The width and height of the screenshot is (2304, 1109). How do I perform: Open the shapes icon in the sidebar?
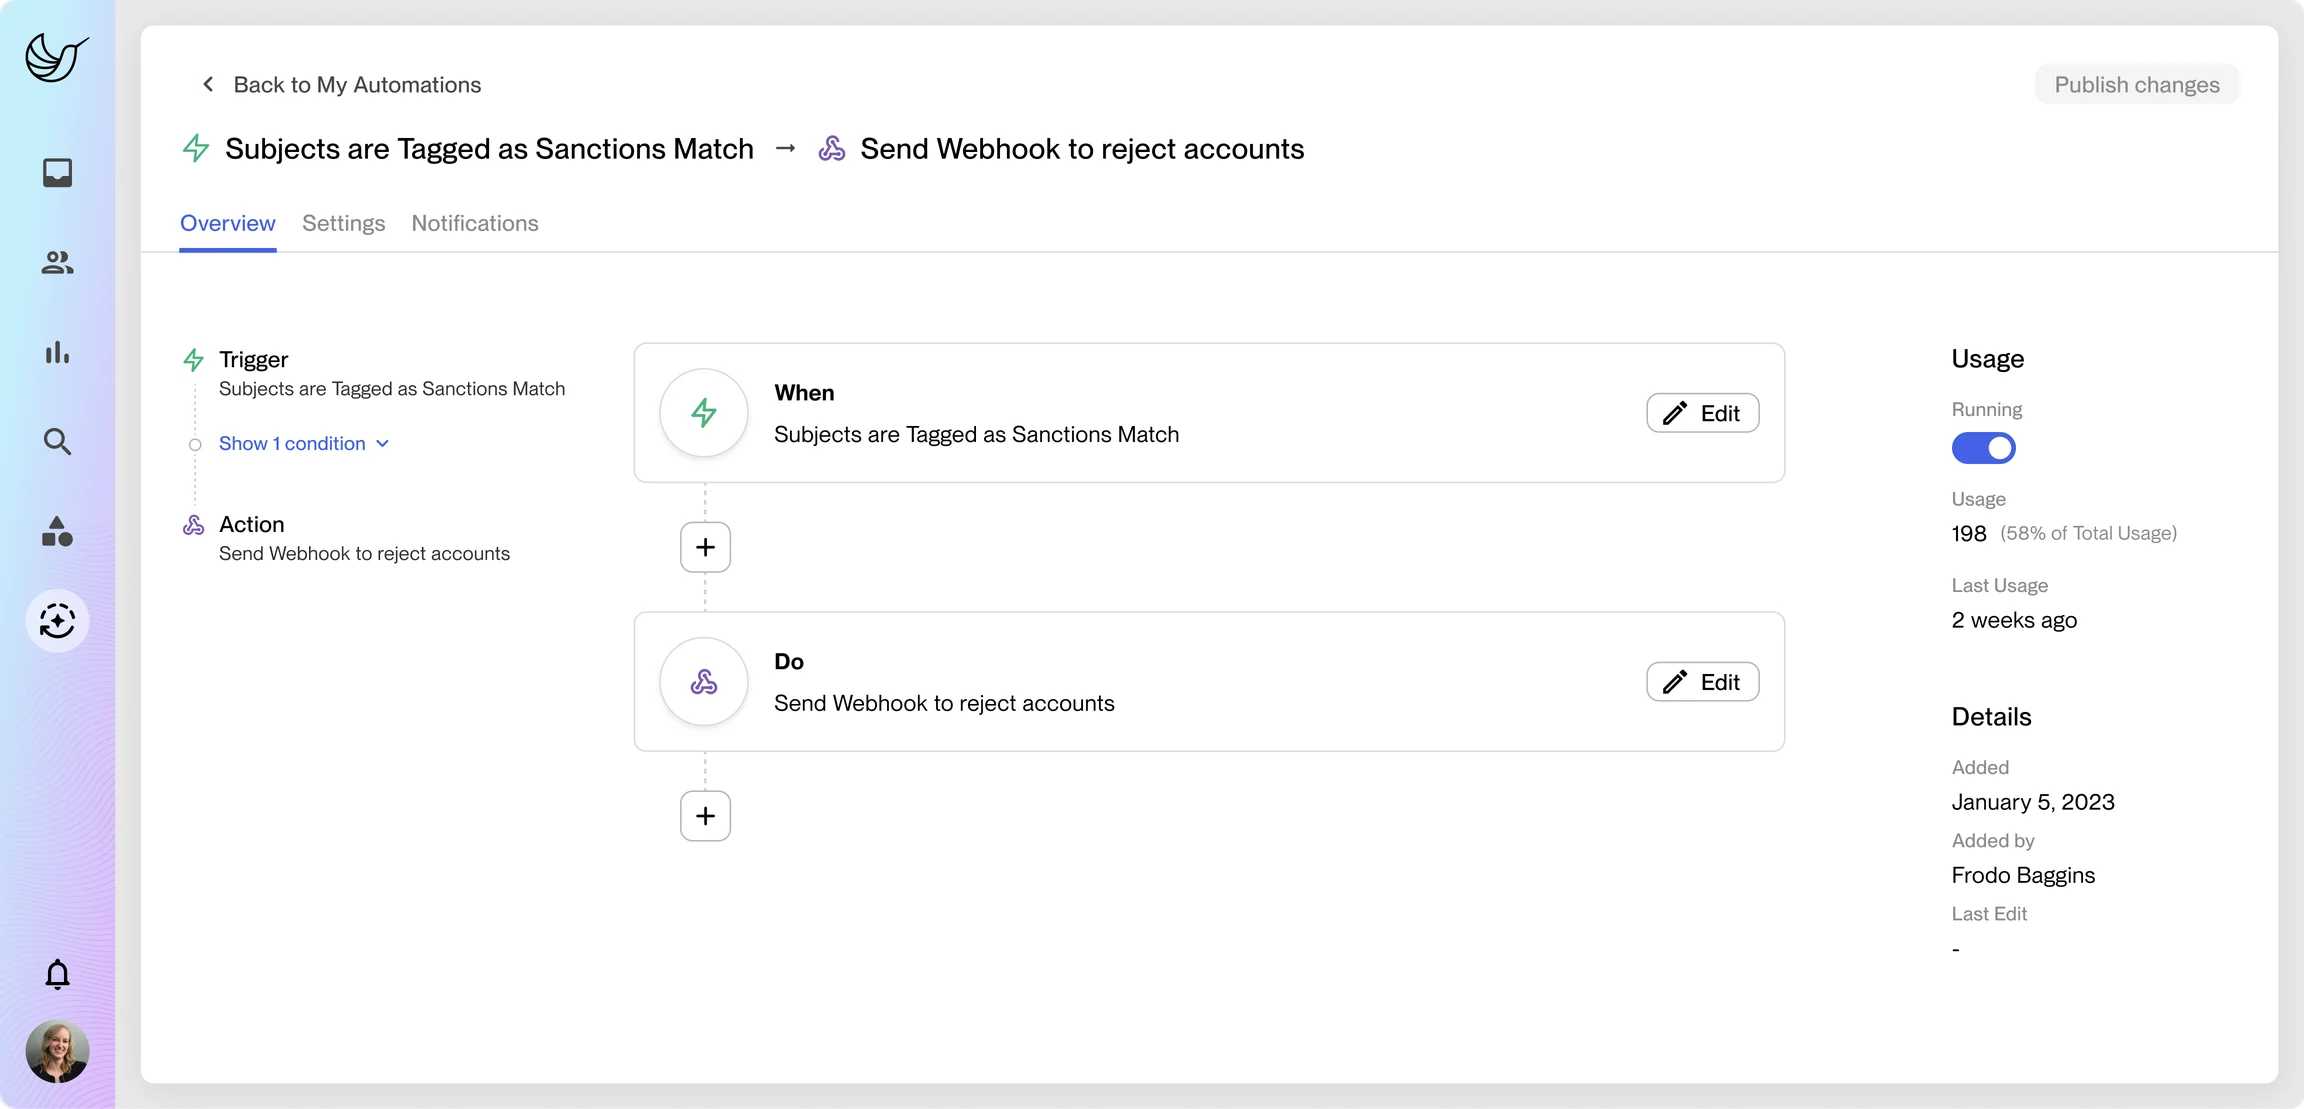pos(57,531)
